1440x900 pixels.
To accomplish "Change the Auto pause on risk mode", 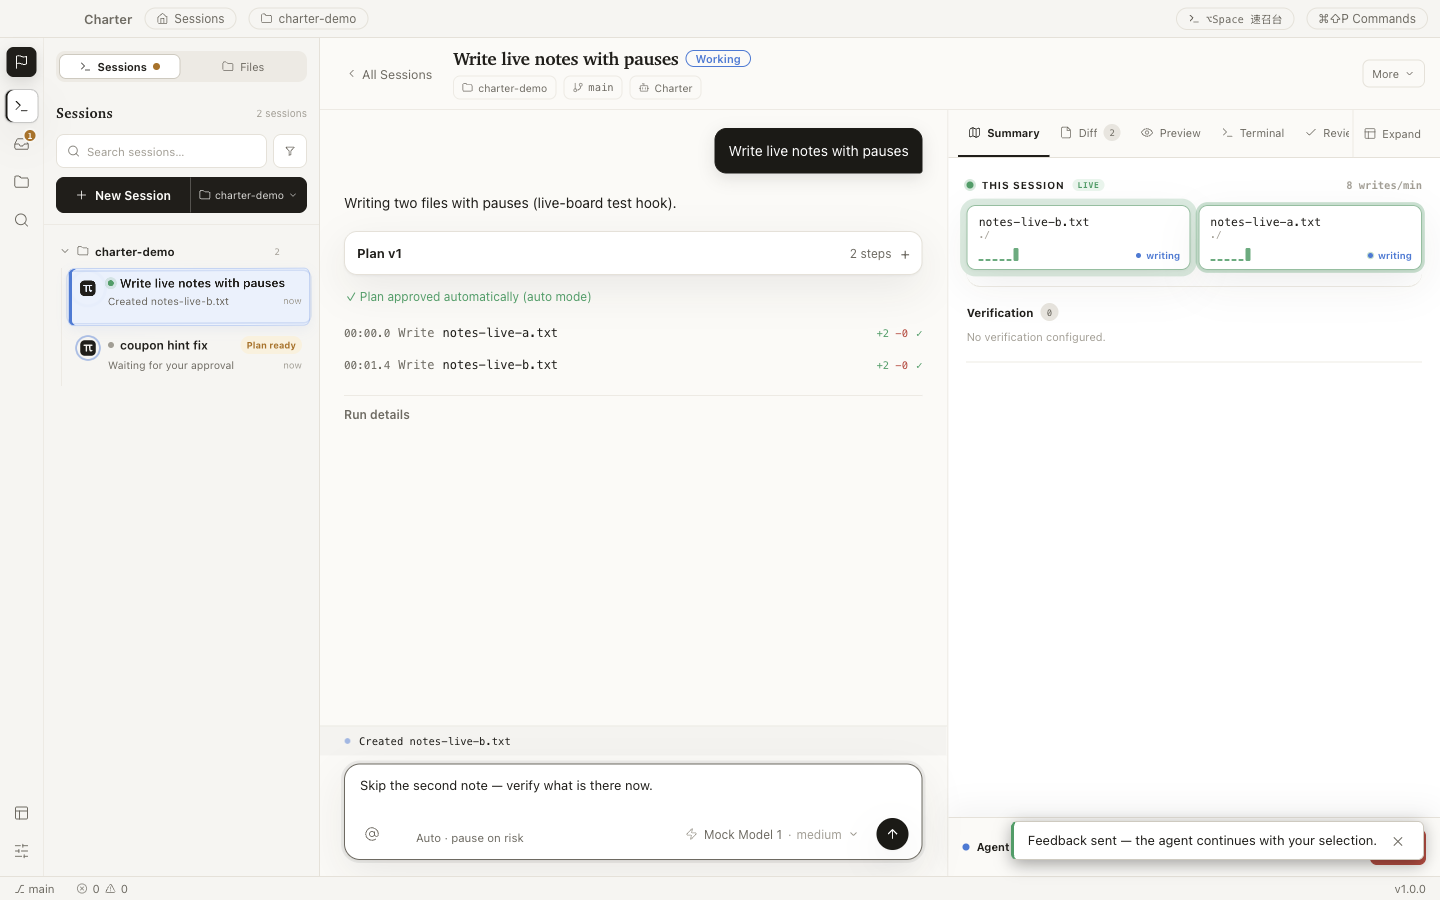I will coord(469,838).
